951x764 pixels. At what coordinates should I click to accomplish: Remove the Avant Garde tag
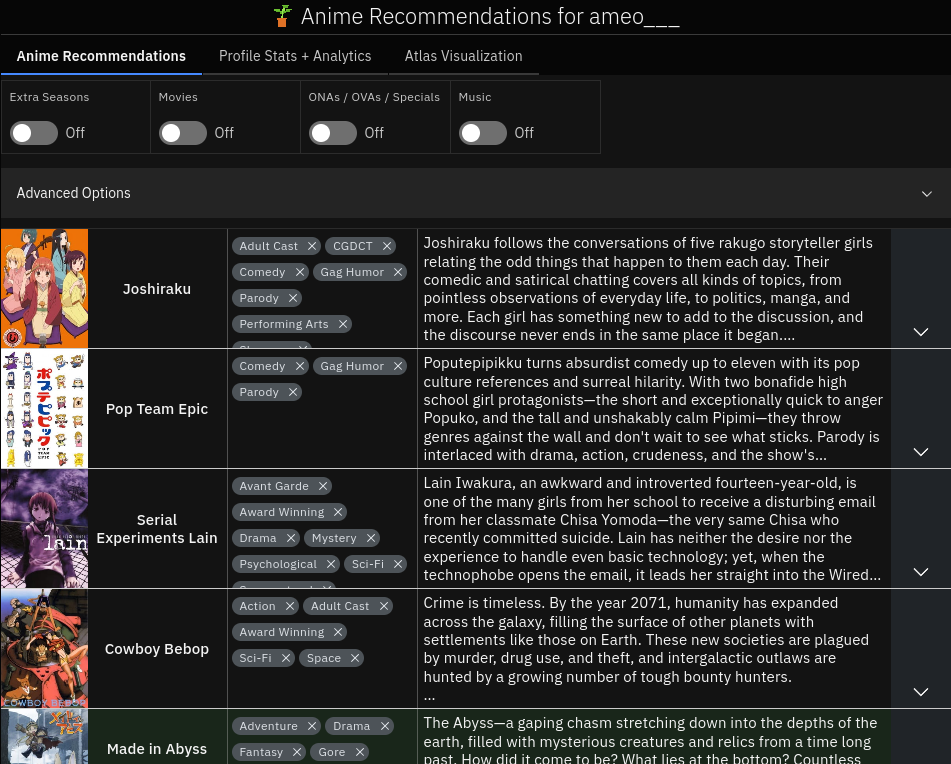(x=323, y=486)
